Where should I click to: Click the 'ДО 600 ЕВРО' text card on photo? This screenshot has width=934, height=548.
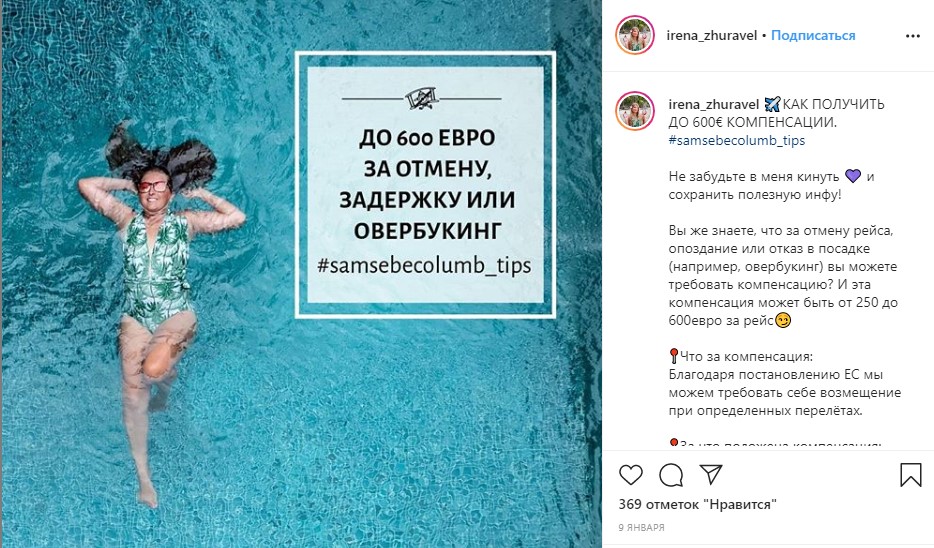coord(425,185)
